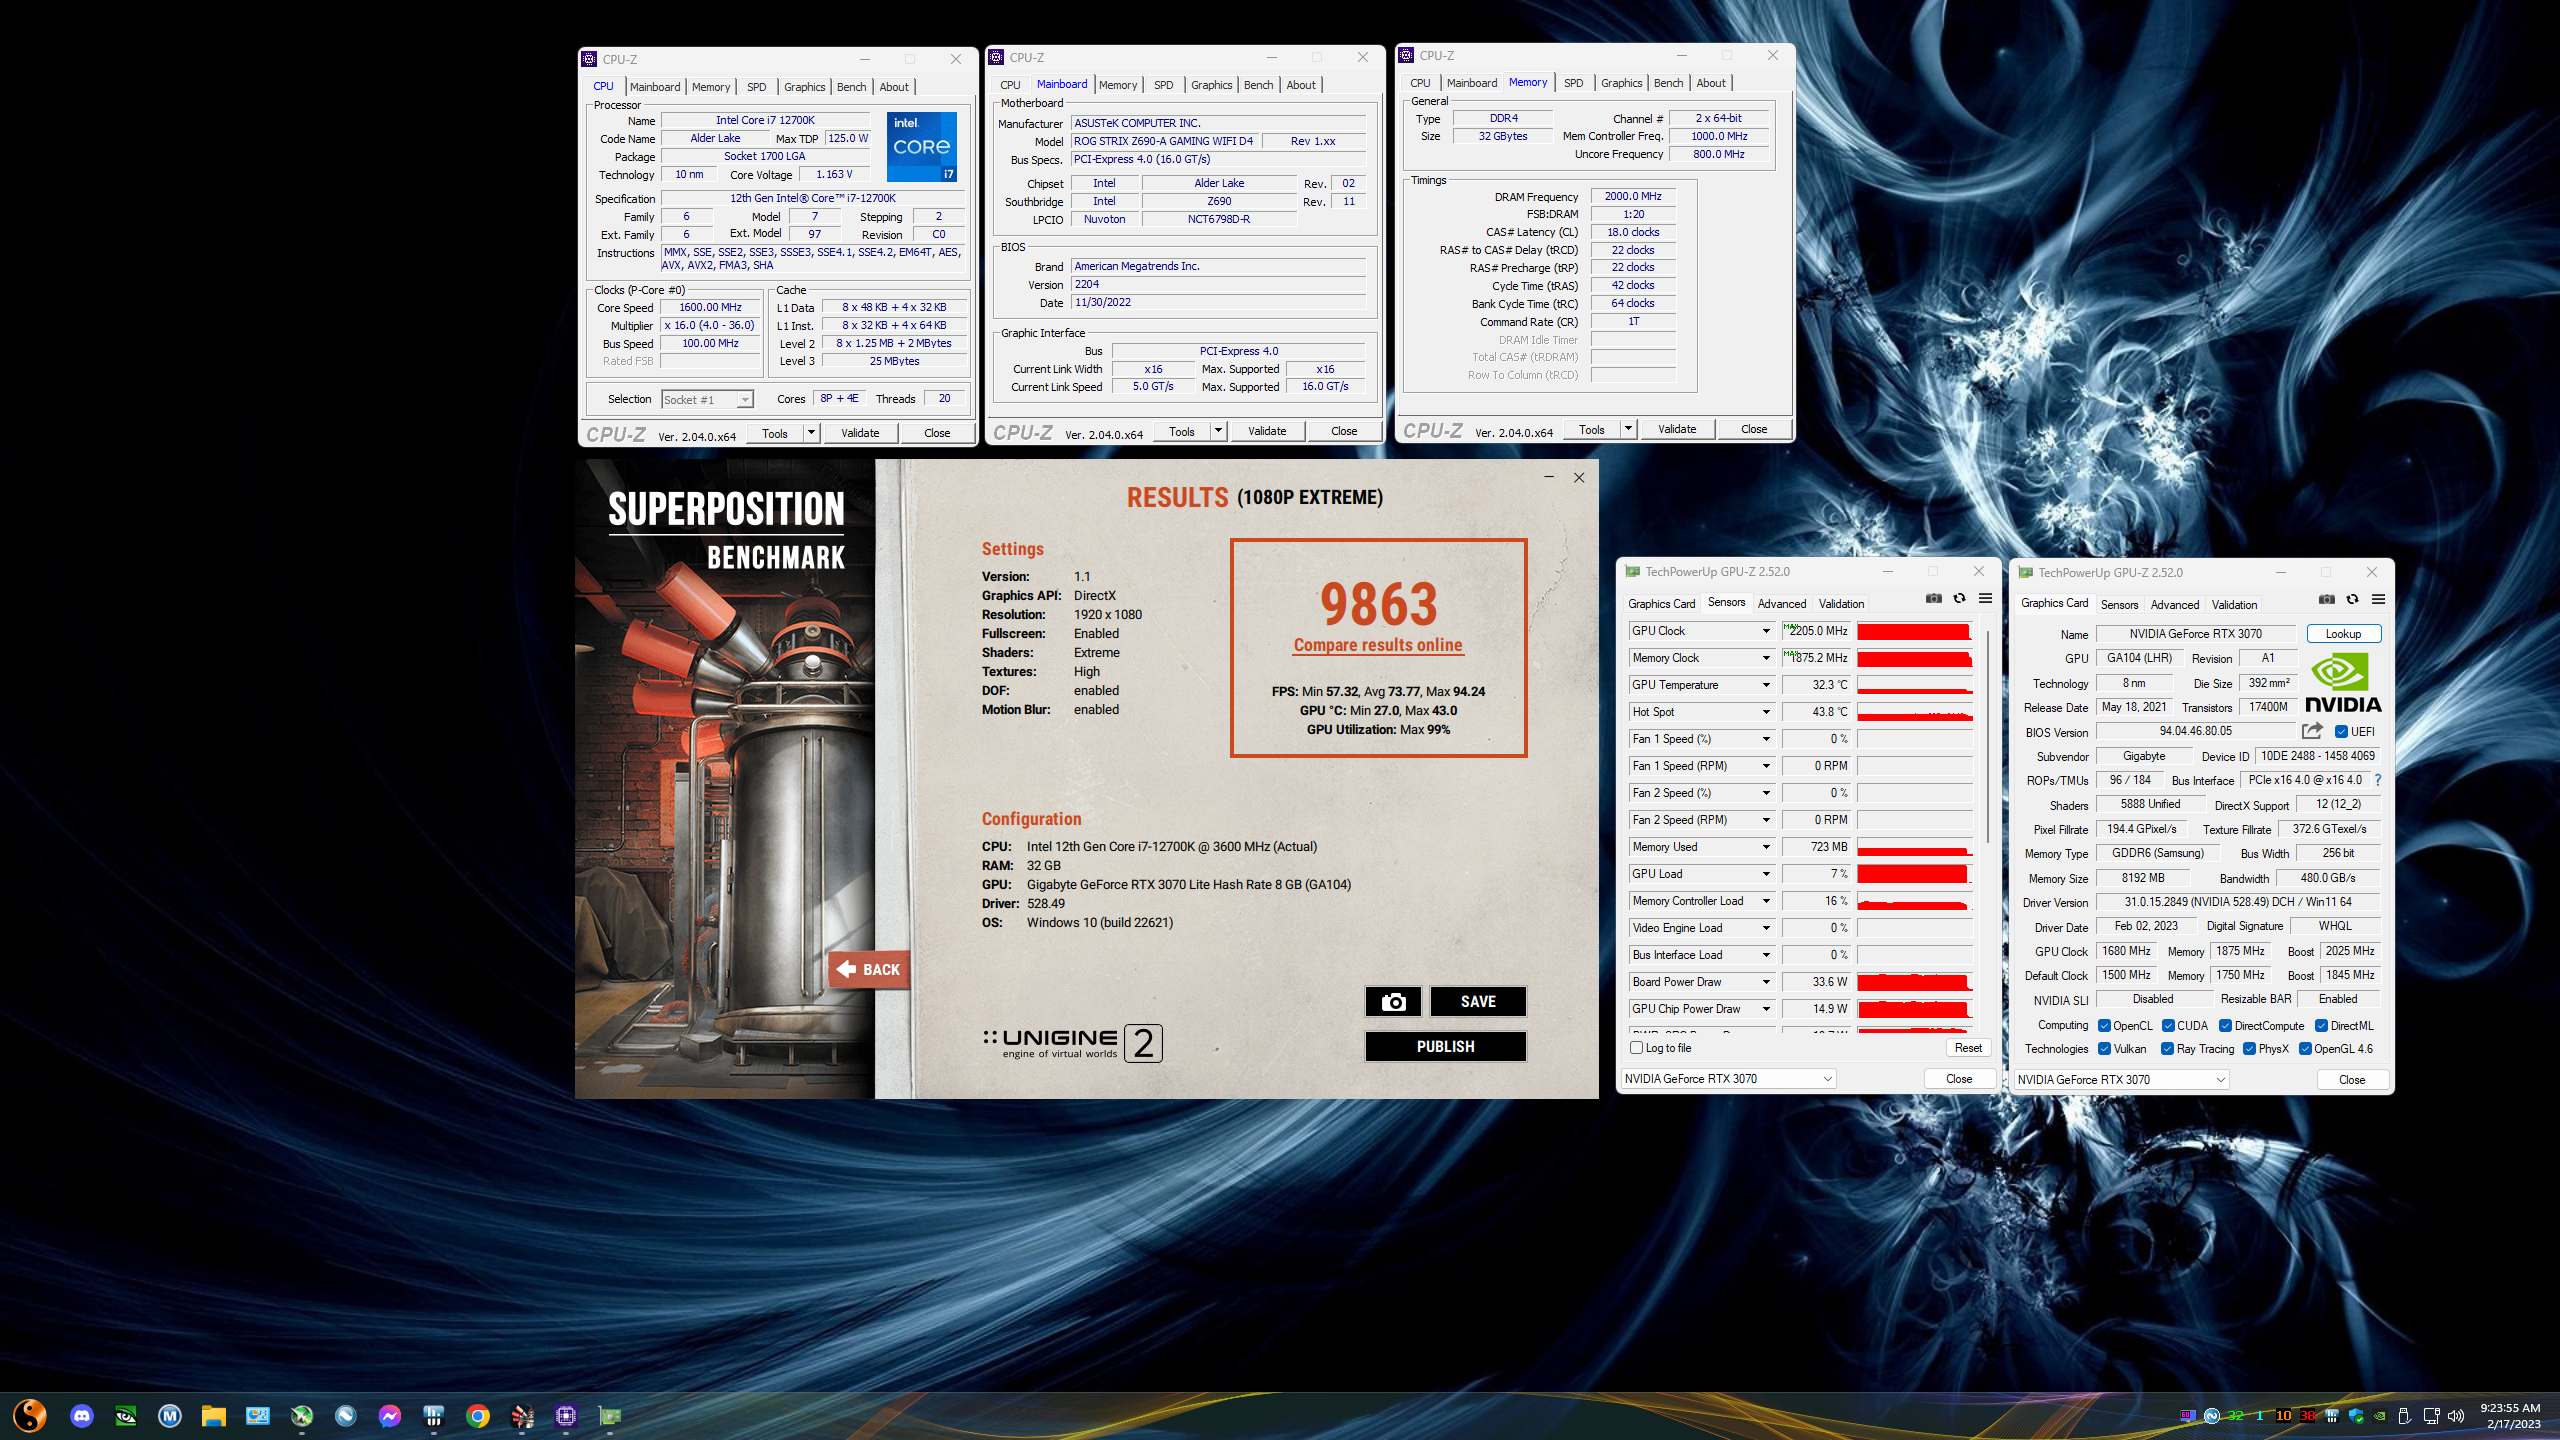Image resolution: width=2560 pixels, height=1440 pixels.
Task: Click the taskbar clock and date
Action: click(x=2510, y=1416)
